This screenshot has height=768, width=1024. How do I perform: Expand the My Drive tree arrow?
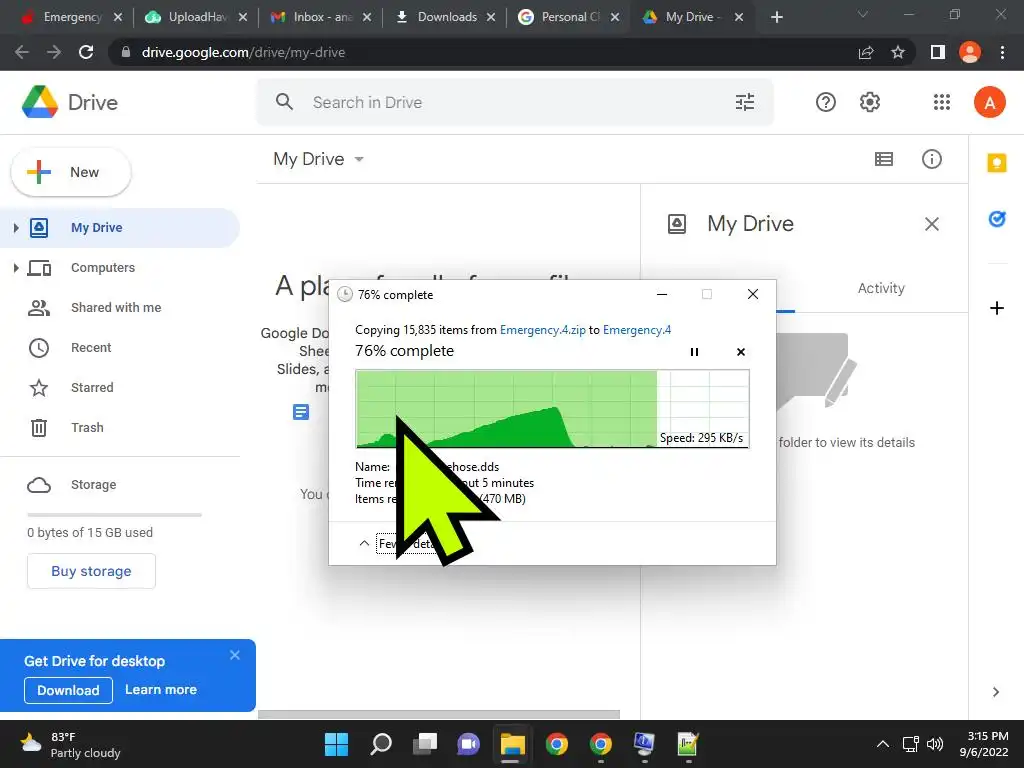tap(16, 227)
